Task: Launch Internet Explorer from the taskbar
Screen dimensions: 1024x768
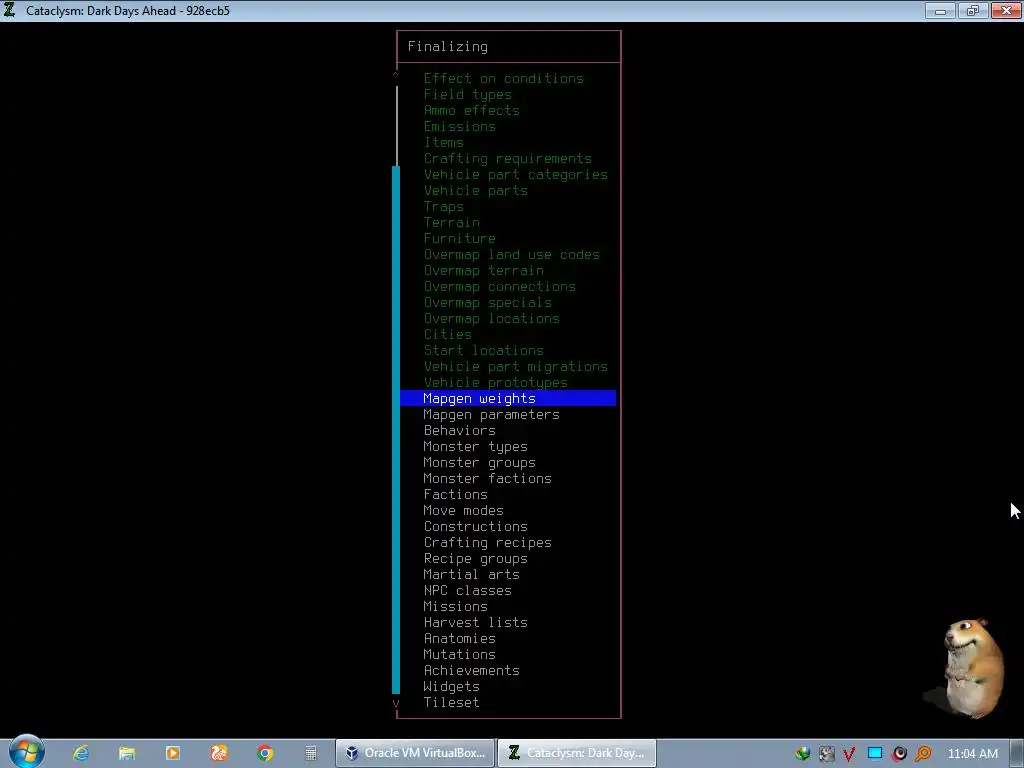Action: pos(81,753)
